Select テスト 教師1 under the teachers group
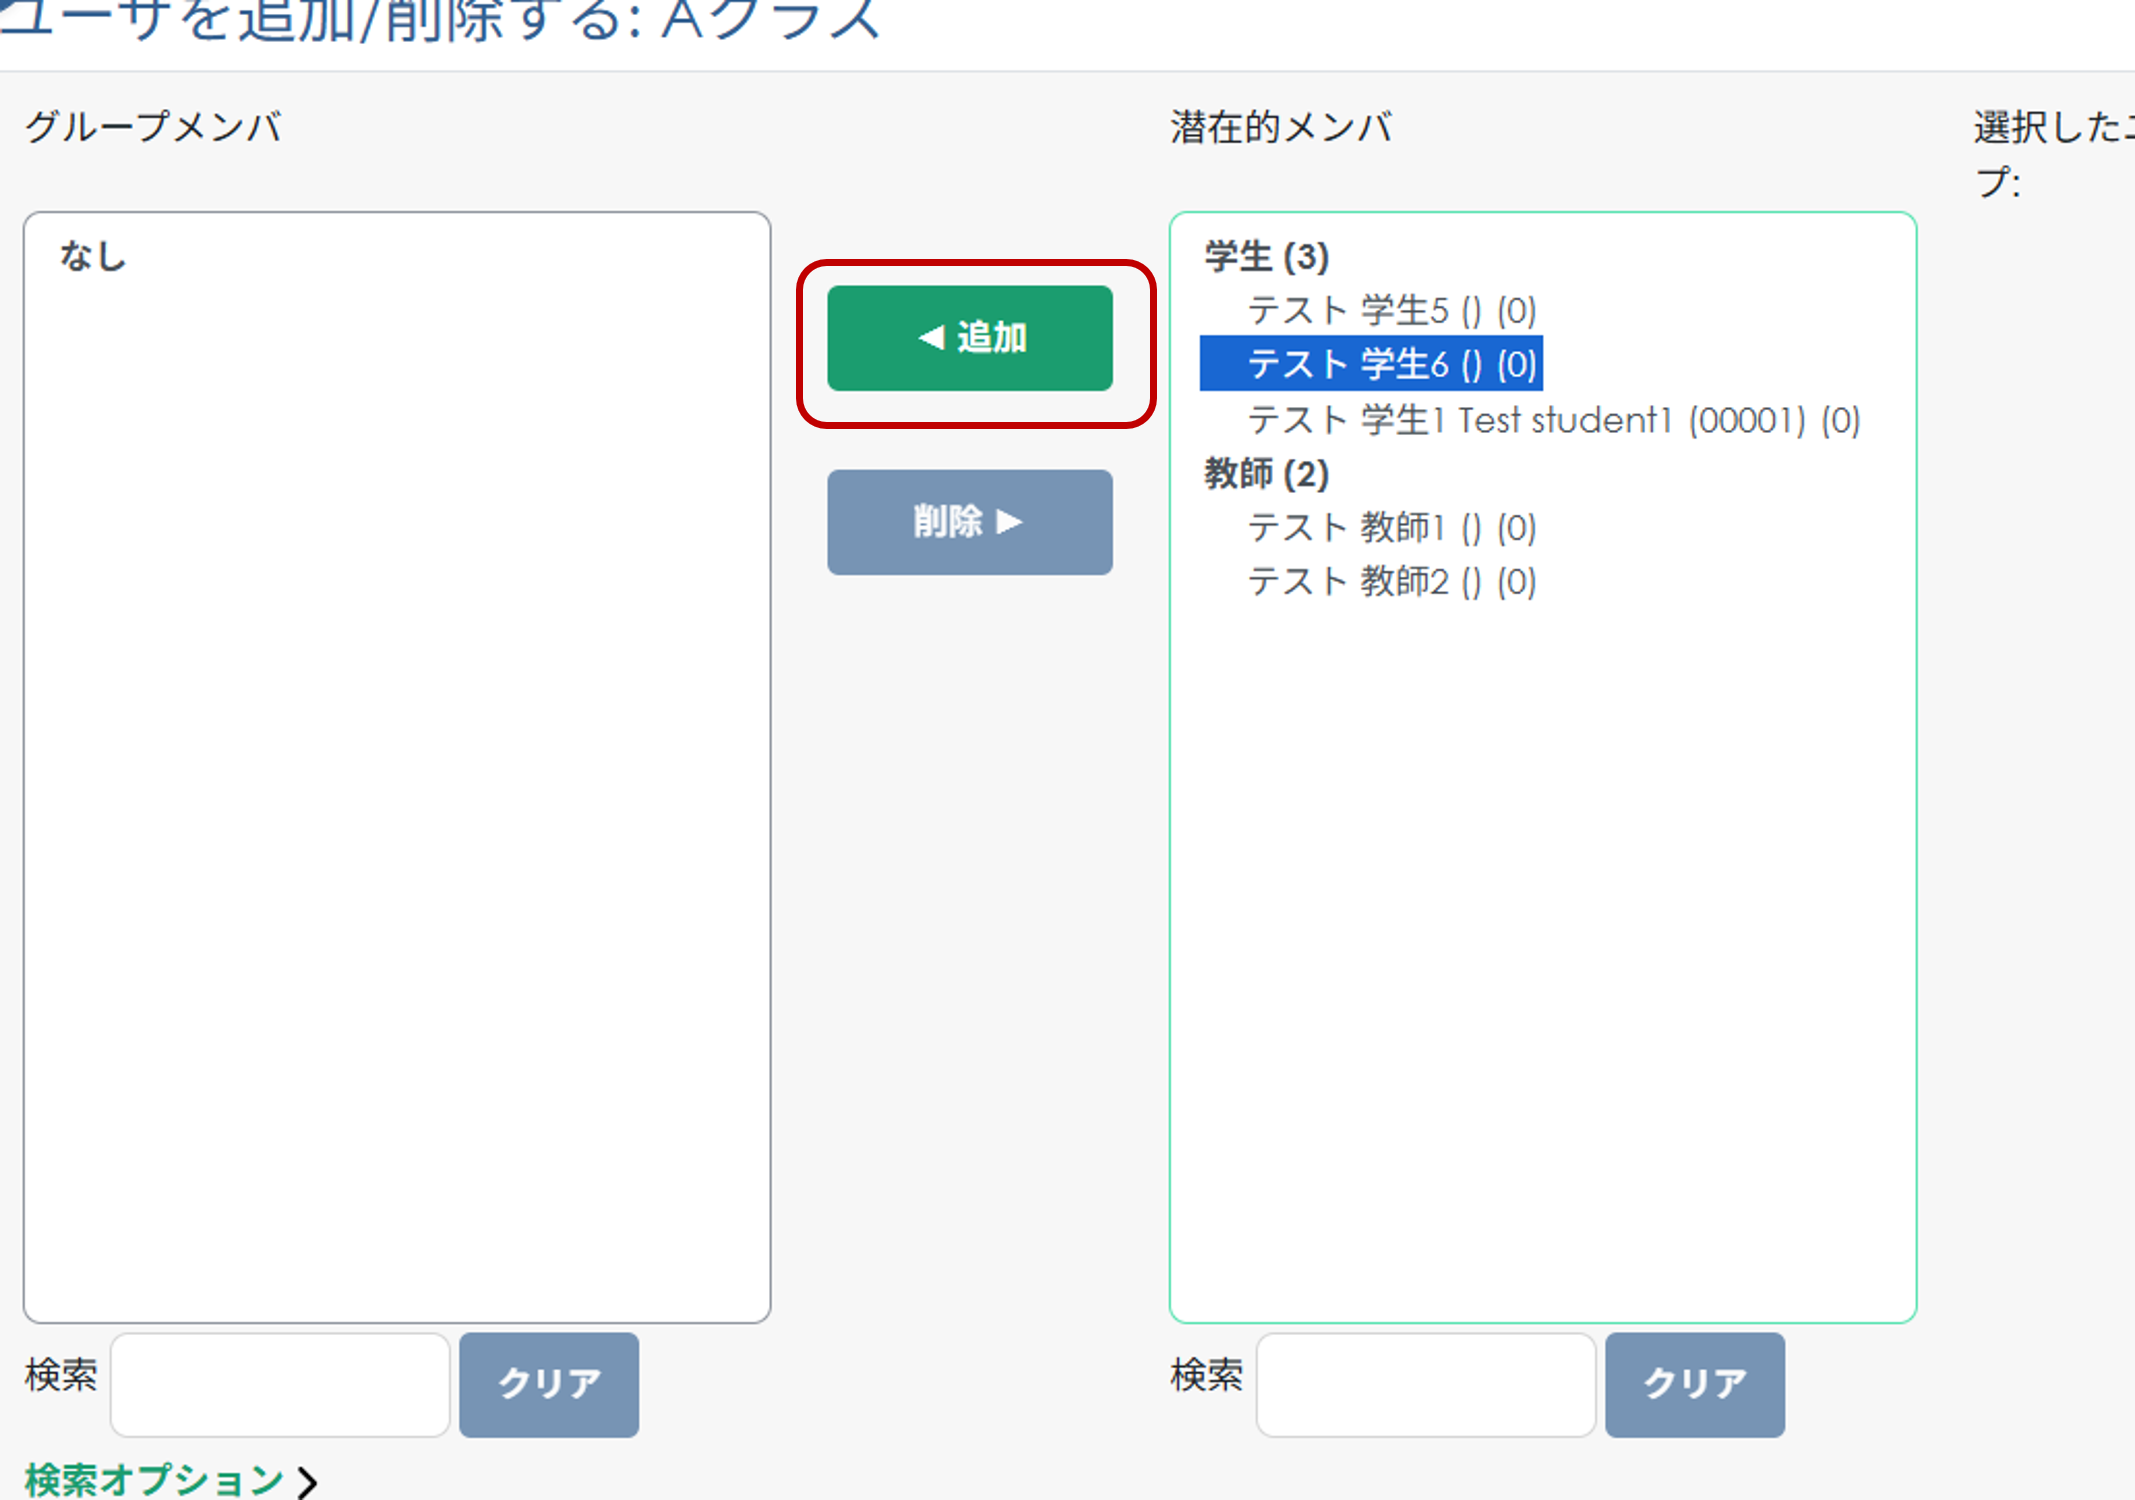The height and width of the screenshot is (1500, 2135). pyautogui.click(x=1390, y=528)
